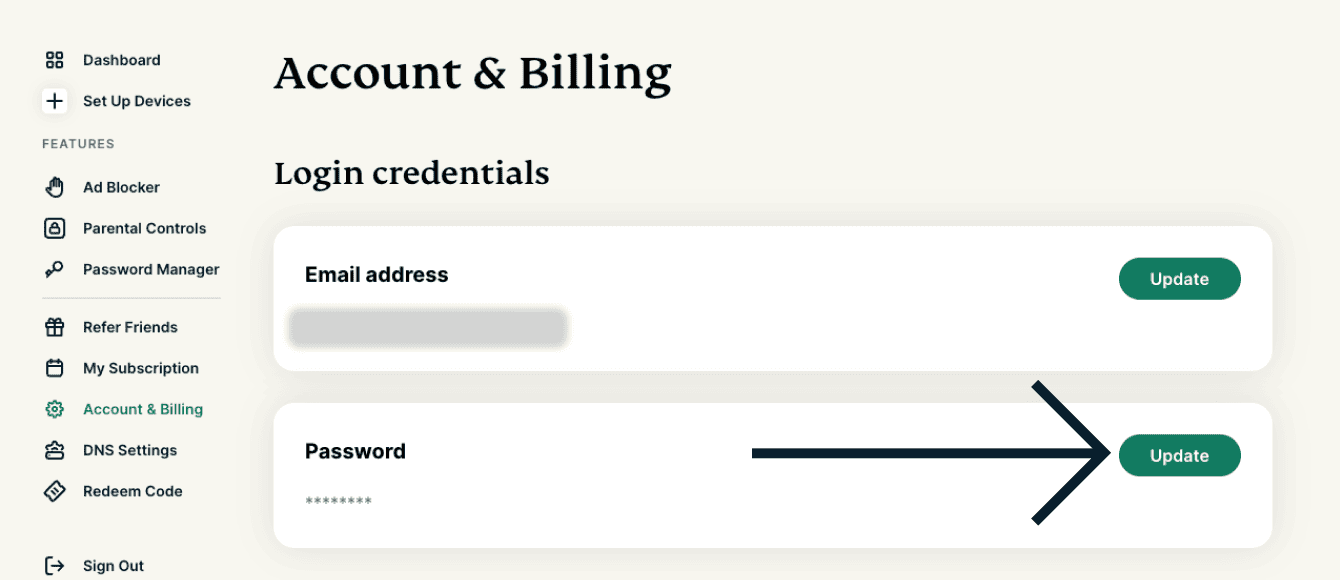Click the Ad Blocker hand icon
1340x580 pixels.
click(55, 187)
